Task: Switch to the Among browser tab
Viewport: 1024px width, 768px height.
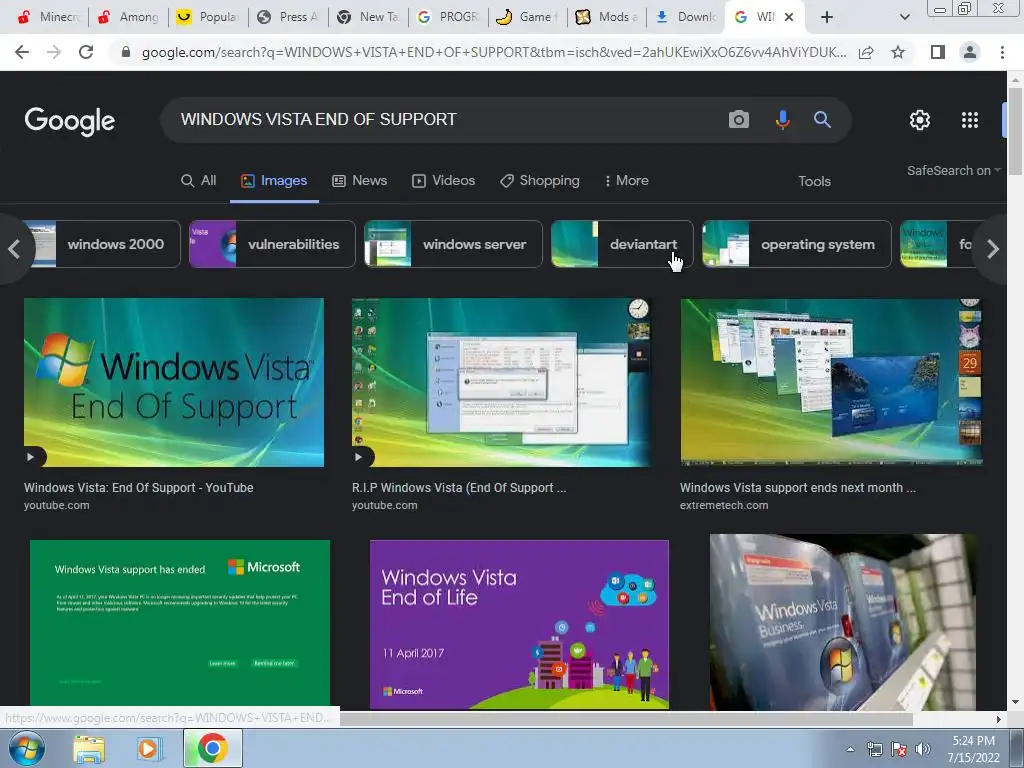Action: (128, 17)
